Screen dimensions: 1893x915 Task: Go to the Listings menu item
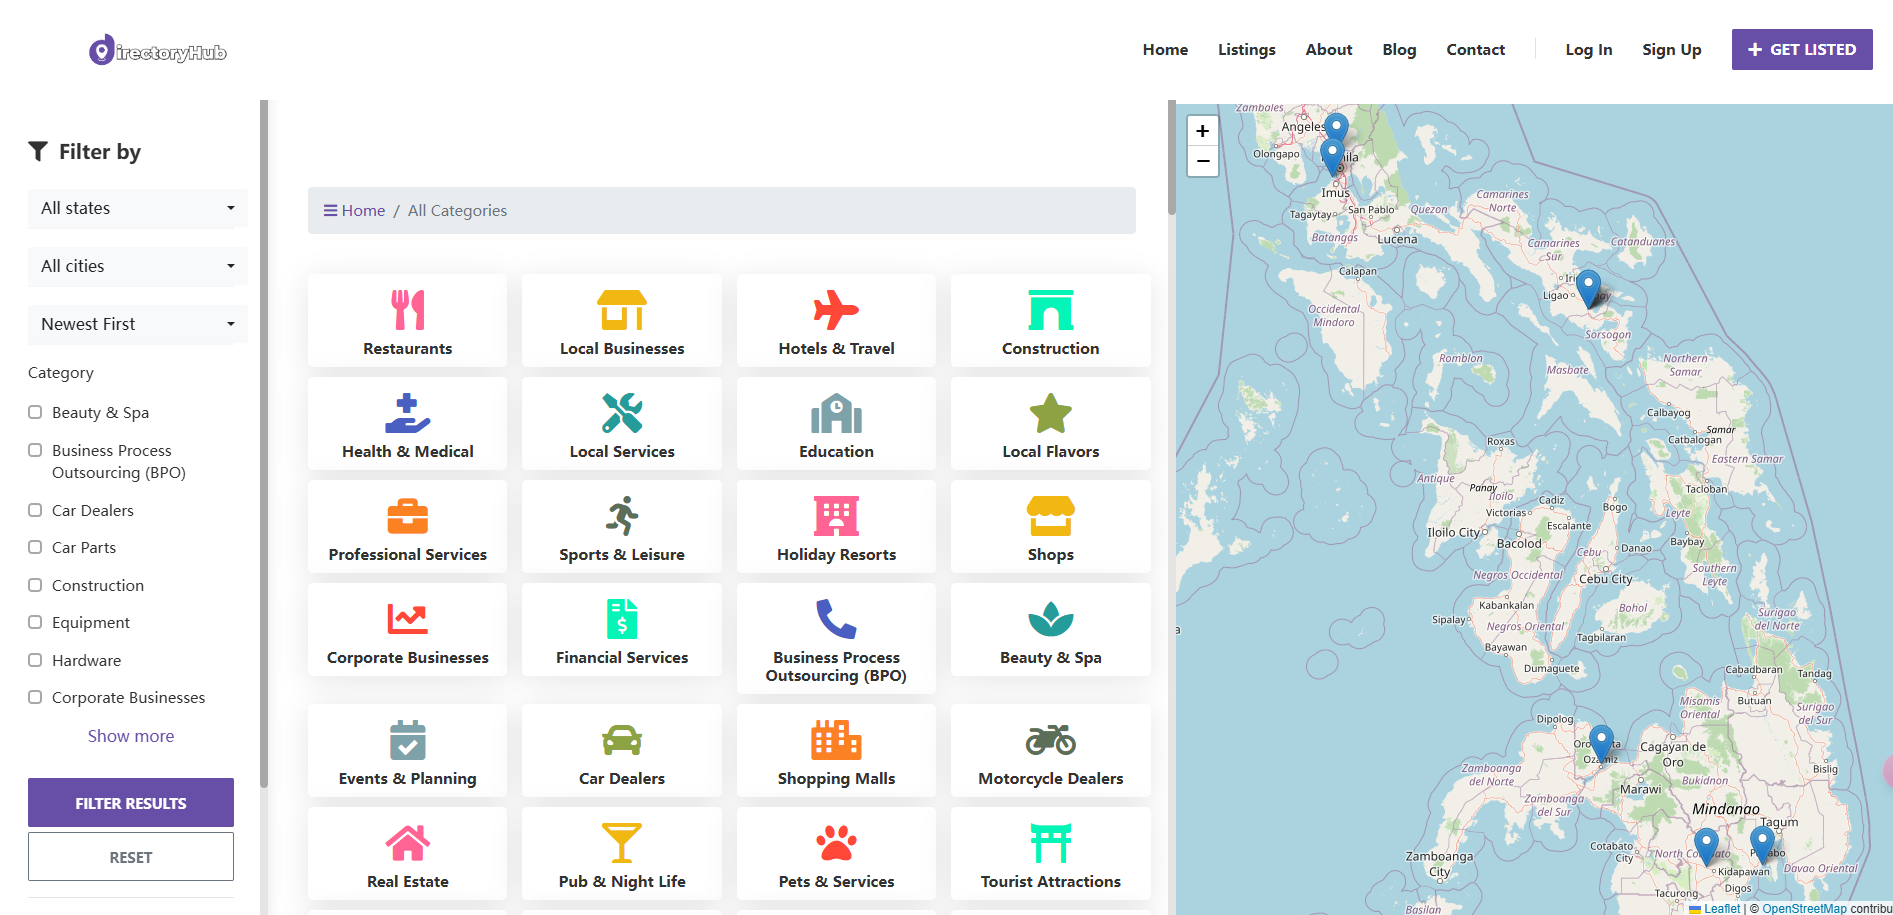1246,50
